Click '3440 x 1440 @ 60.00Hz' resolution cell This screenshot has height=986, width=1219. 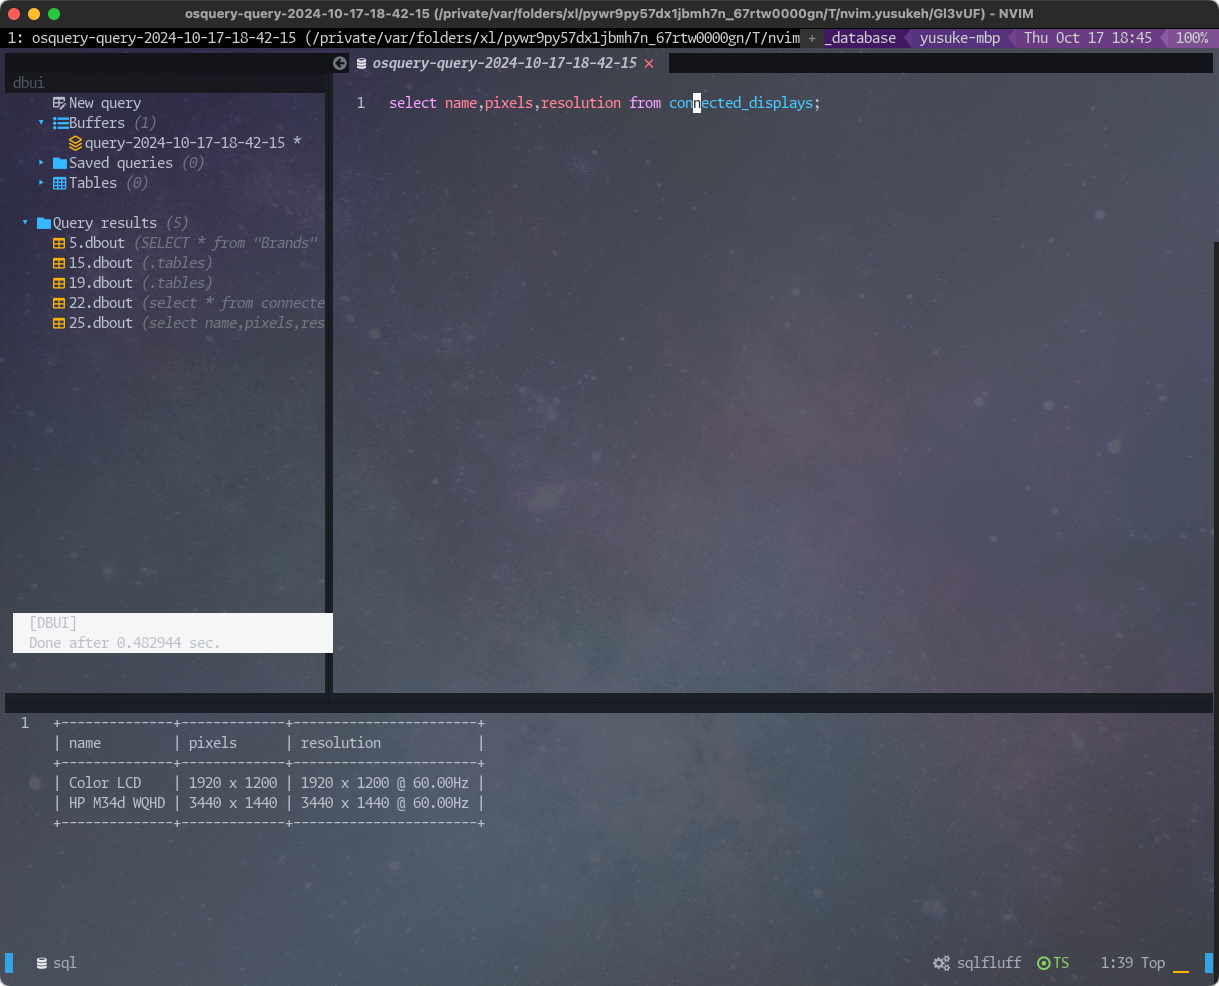pyautogui.click(x=385, y=803)
